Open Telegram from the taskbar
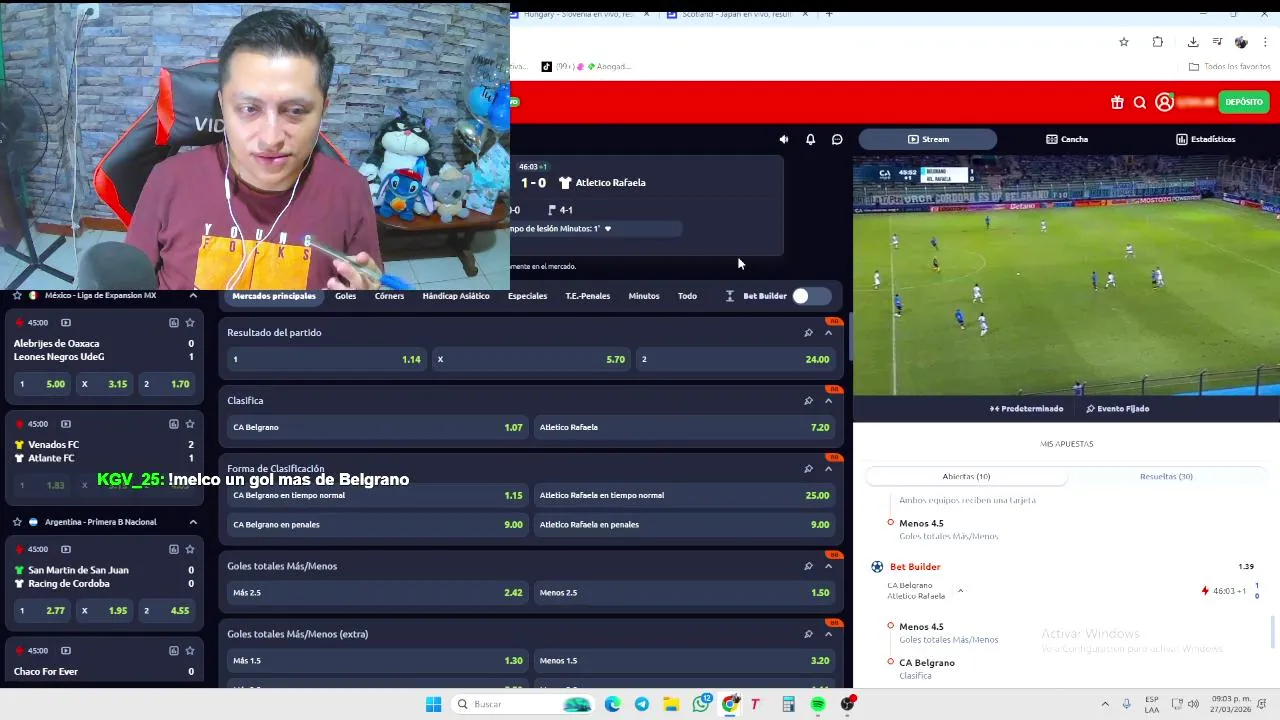Image resolution: width=1280 pixels, height=720 pixels. 642,704
